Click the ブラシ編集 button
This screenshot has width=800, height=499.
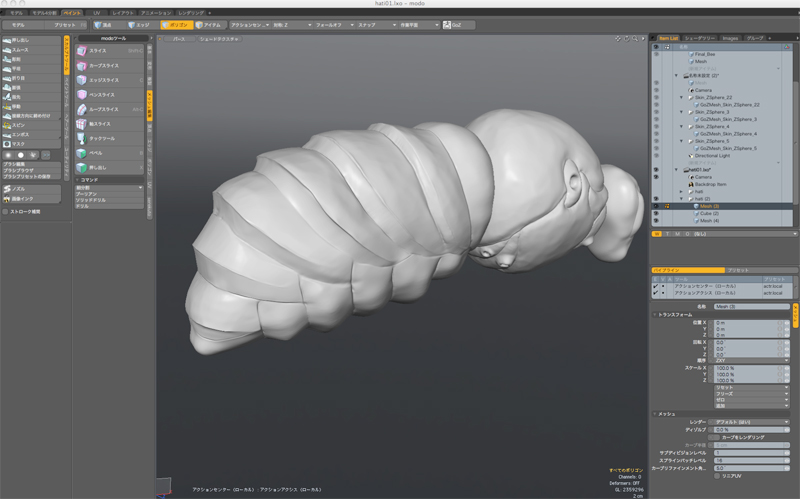[31, 164]
